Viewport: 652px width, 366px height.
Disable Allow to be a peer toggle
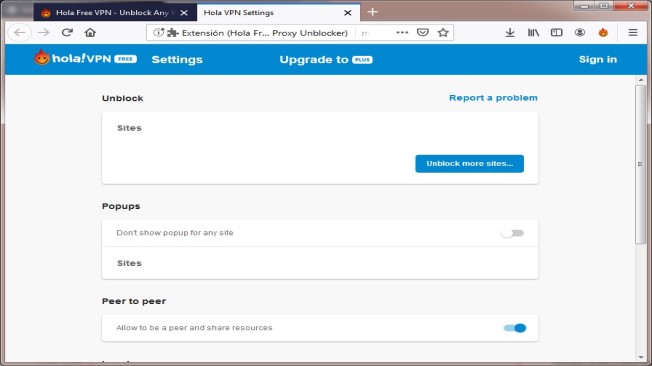pyautogui.click(x=515, y=328)
